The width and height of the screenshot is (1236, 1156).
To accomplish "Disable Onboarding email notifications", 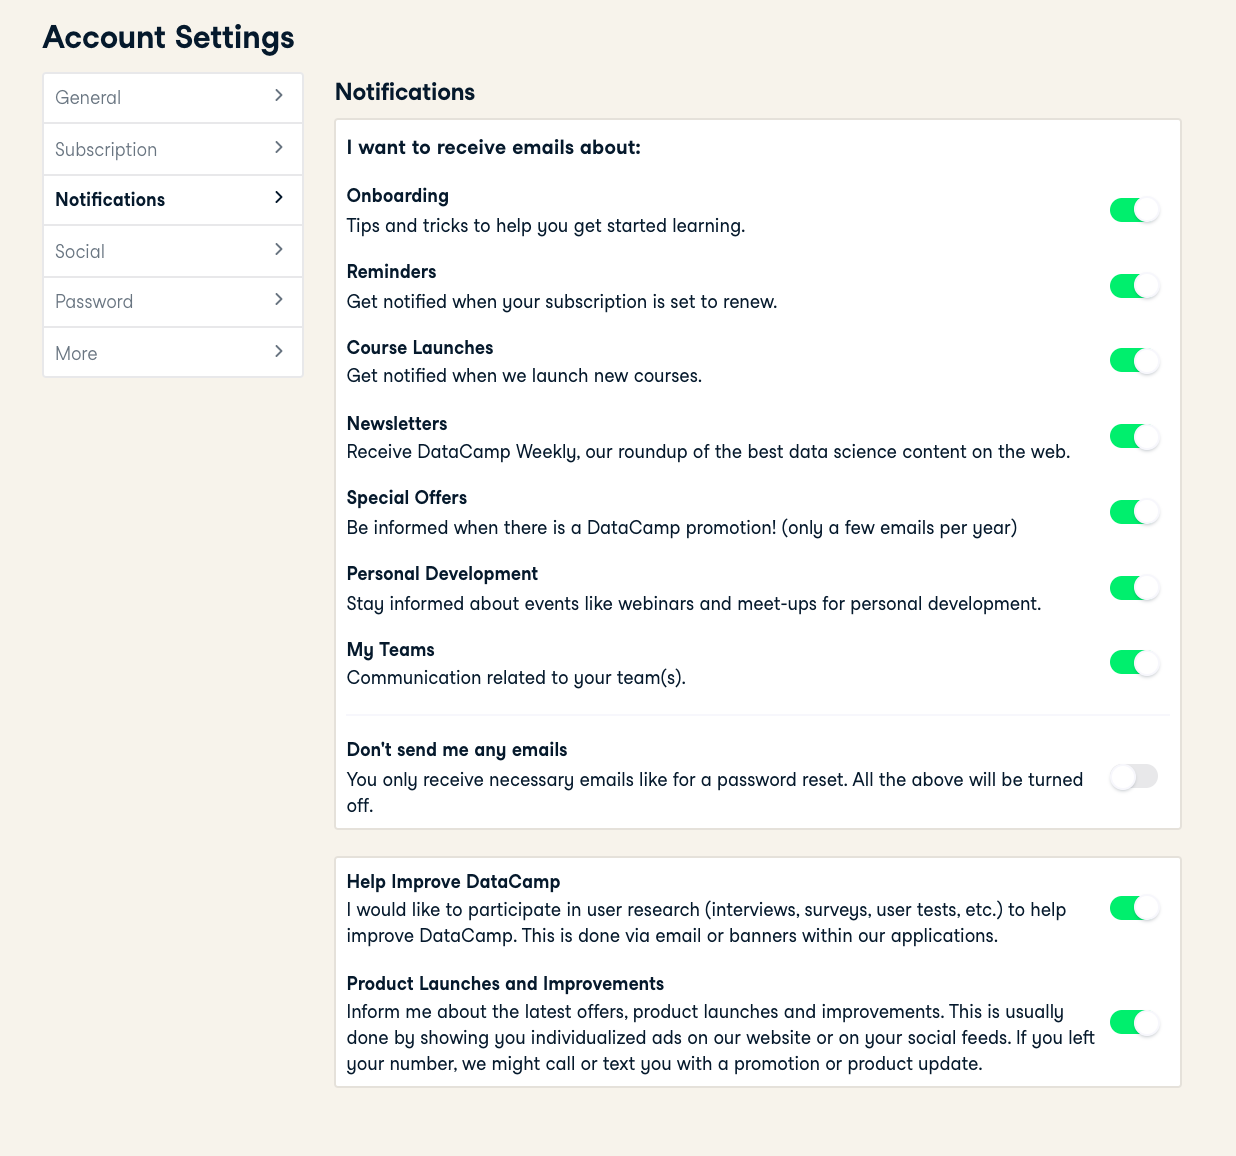I will click(x=1134, y=210).
